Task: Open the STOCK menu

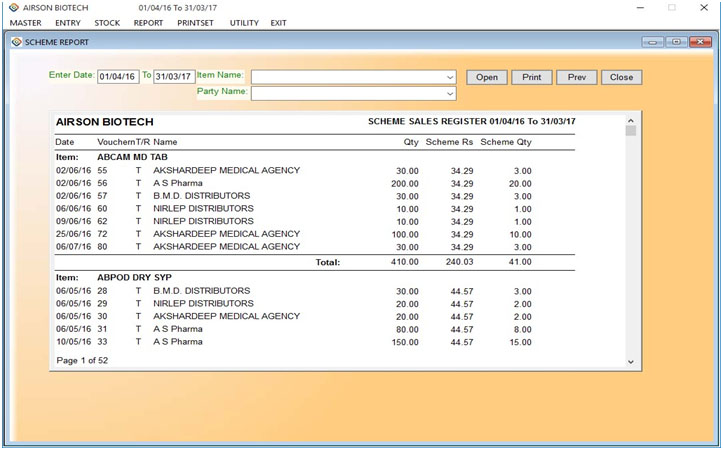Action: coord(107,22)
